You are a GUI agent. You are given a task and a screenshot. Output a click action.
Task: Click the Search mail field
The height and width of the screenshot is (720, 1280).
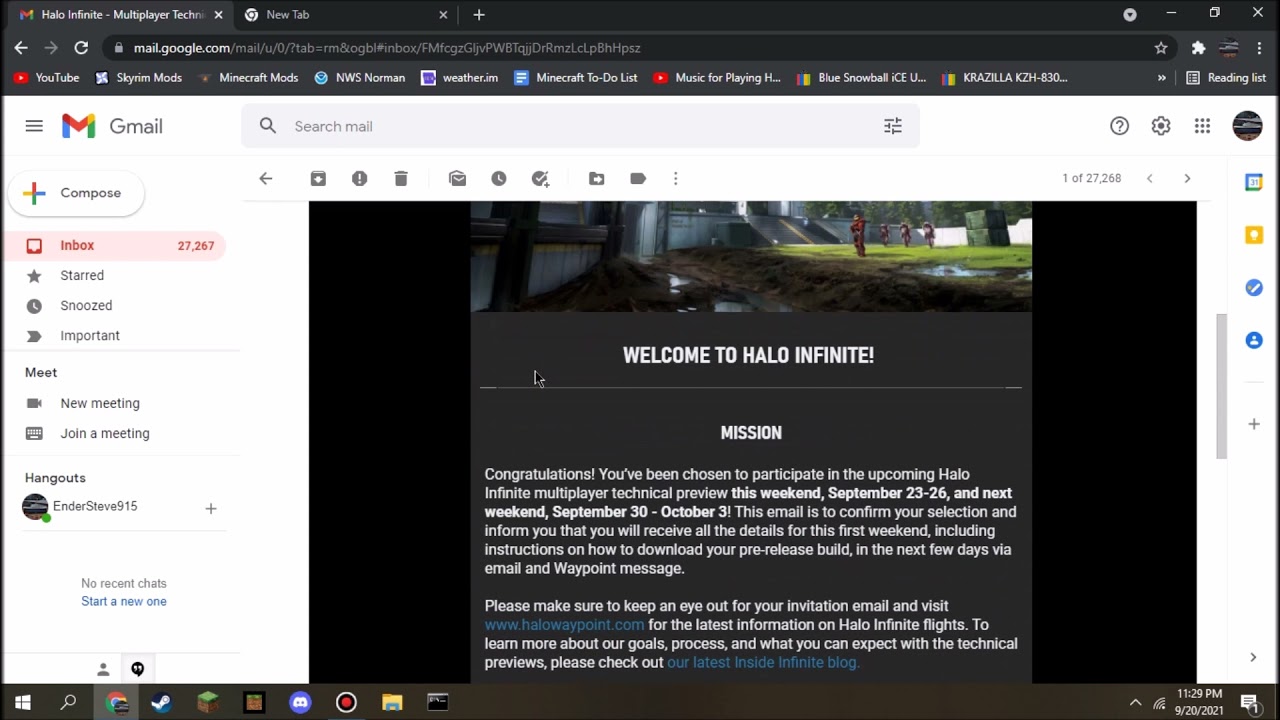click(580, 126)
